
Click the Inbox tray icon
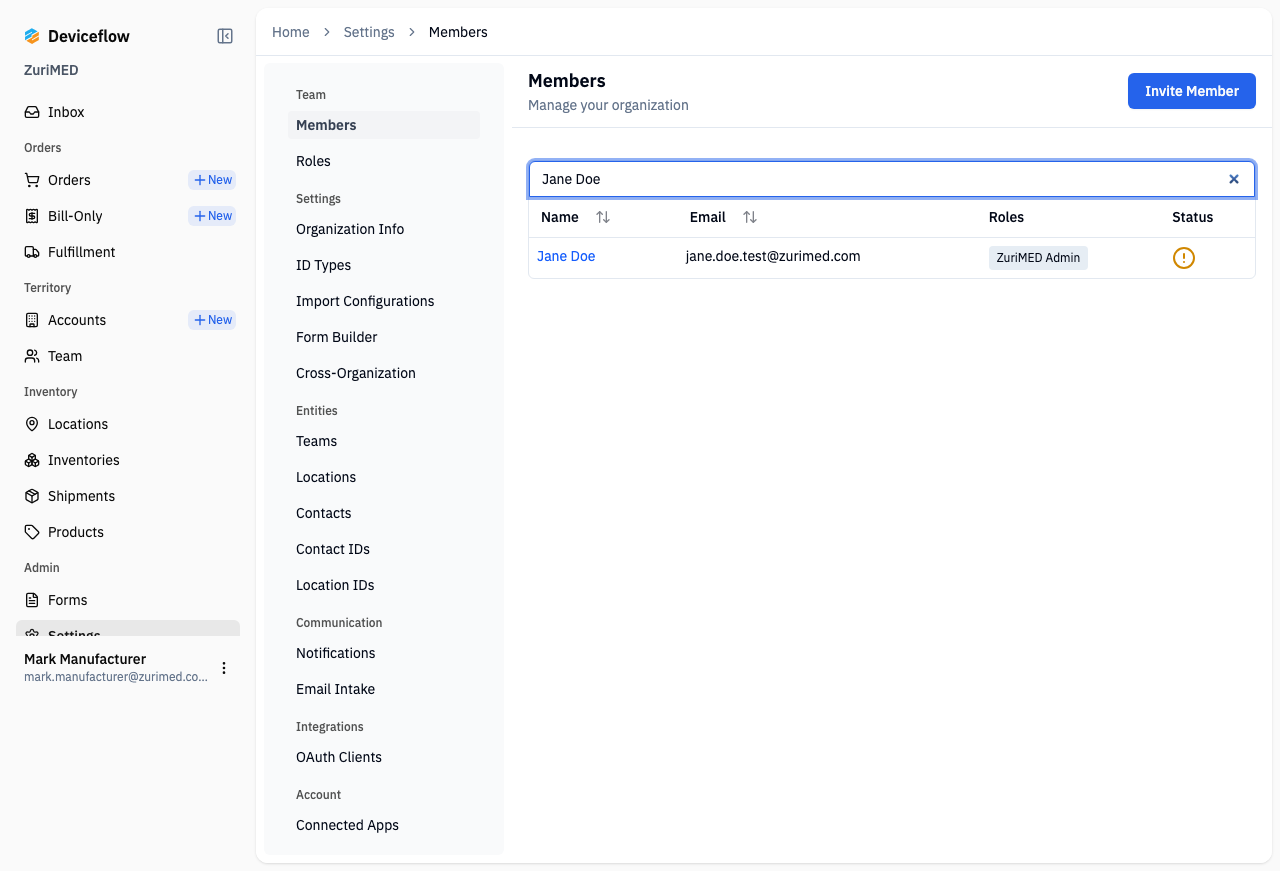click(x=32, y=112)
